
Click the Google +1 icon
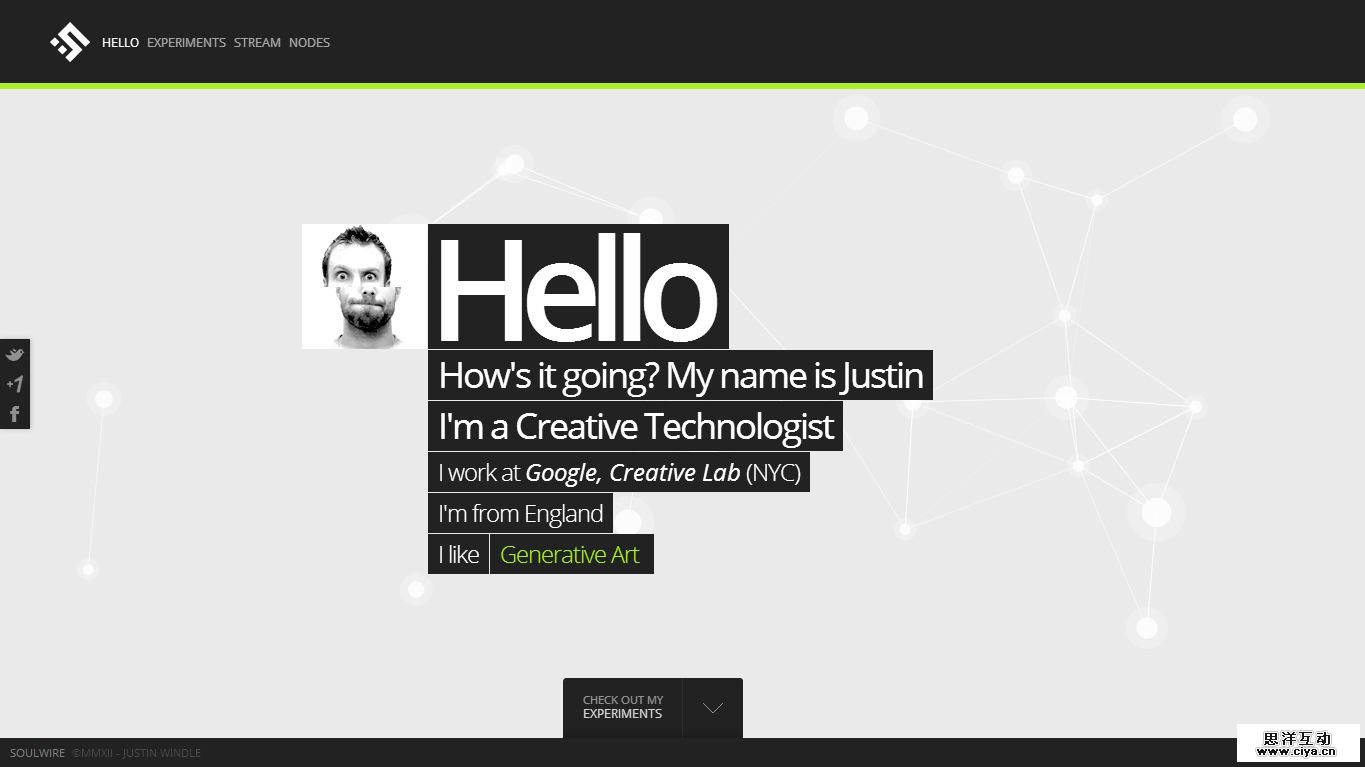click(x=14, y=384)
